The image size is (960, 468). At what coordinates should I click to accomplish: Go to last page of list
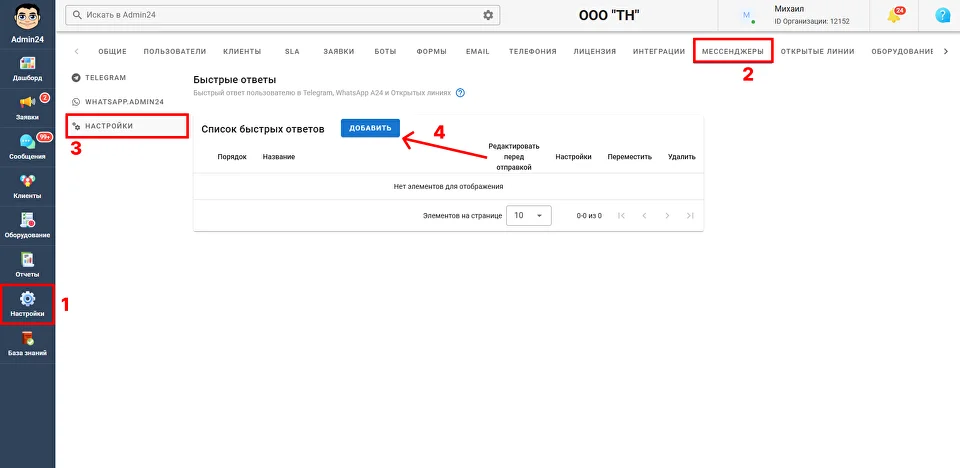click(690, 216)
